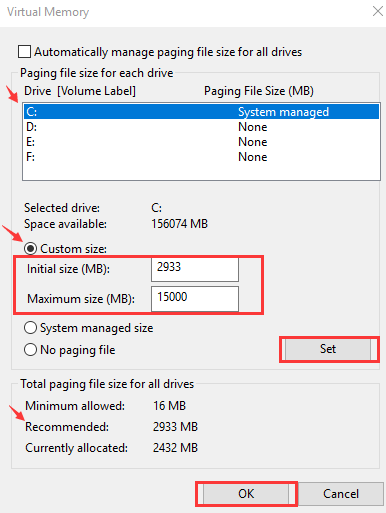Close the Virtual Memory dialog
Viewport: 386px width, 513px height.
pyautogui.click(x=377, y=11)
